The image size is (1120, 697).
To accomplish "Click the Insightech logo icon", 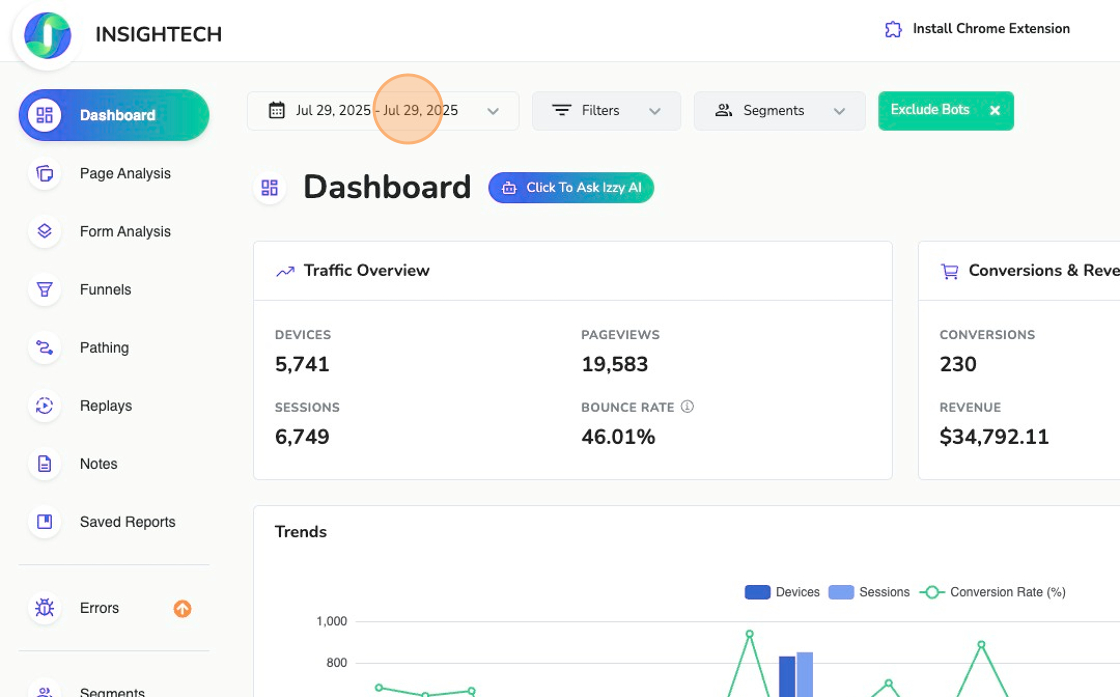I will click(47, 34).
